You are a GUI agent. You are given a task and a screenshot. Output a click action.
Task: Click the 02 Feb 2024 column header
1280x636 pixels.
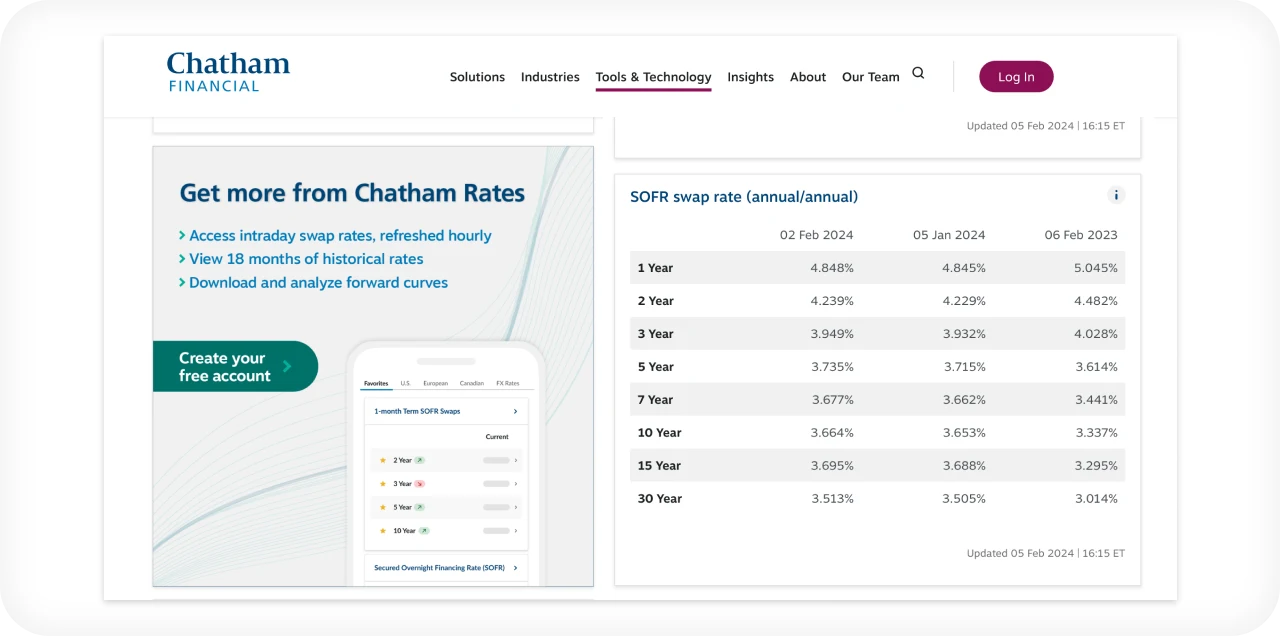click(817, 235)
